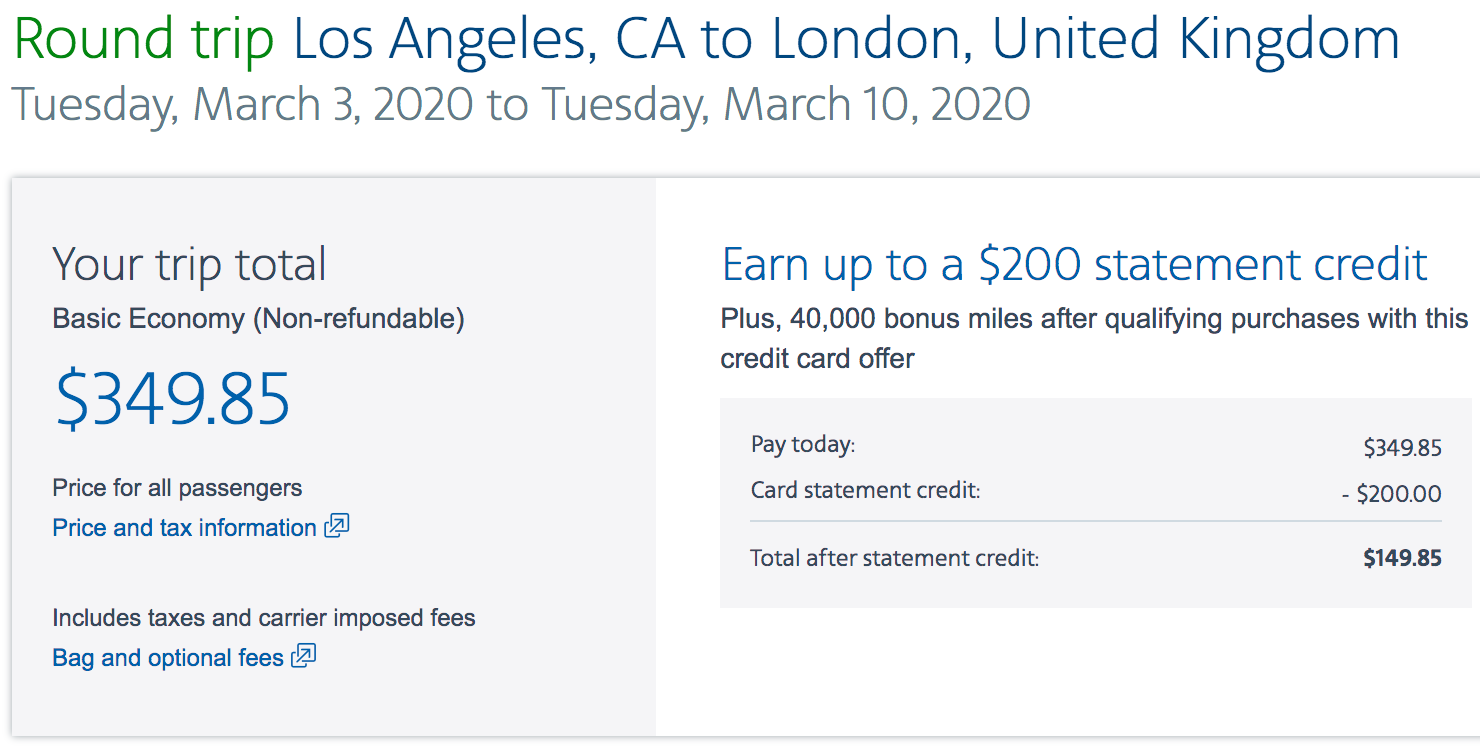Click the green Round trip text
The height and width of the screenshot is (752, 1480).
click(144, 40)
